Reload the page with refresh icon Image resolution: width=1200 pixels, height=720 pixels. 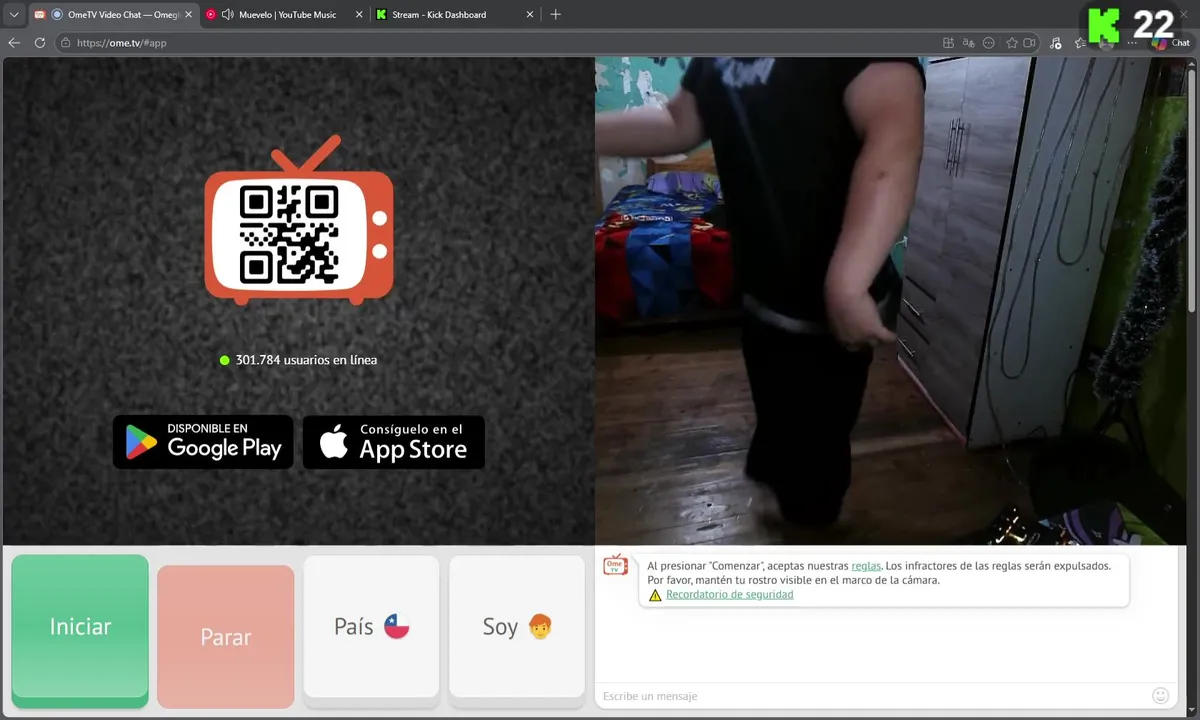coord(40,43)
